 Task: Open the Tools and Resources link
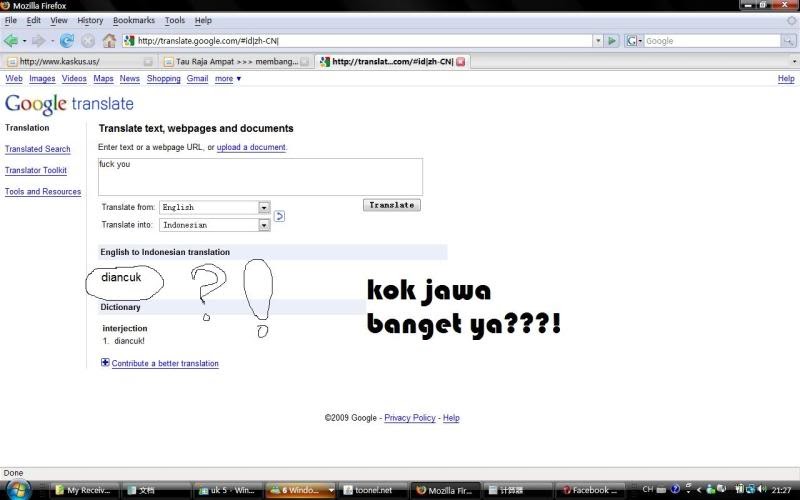(43, 192)
